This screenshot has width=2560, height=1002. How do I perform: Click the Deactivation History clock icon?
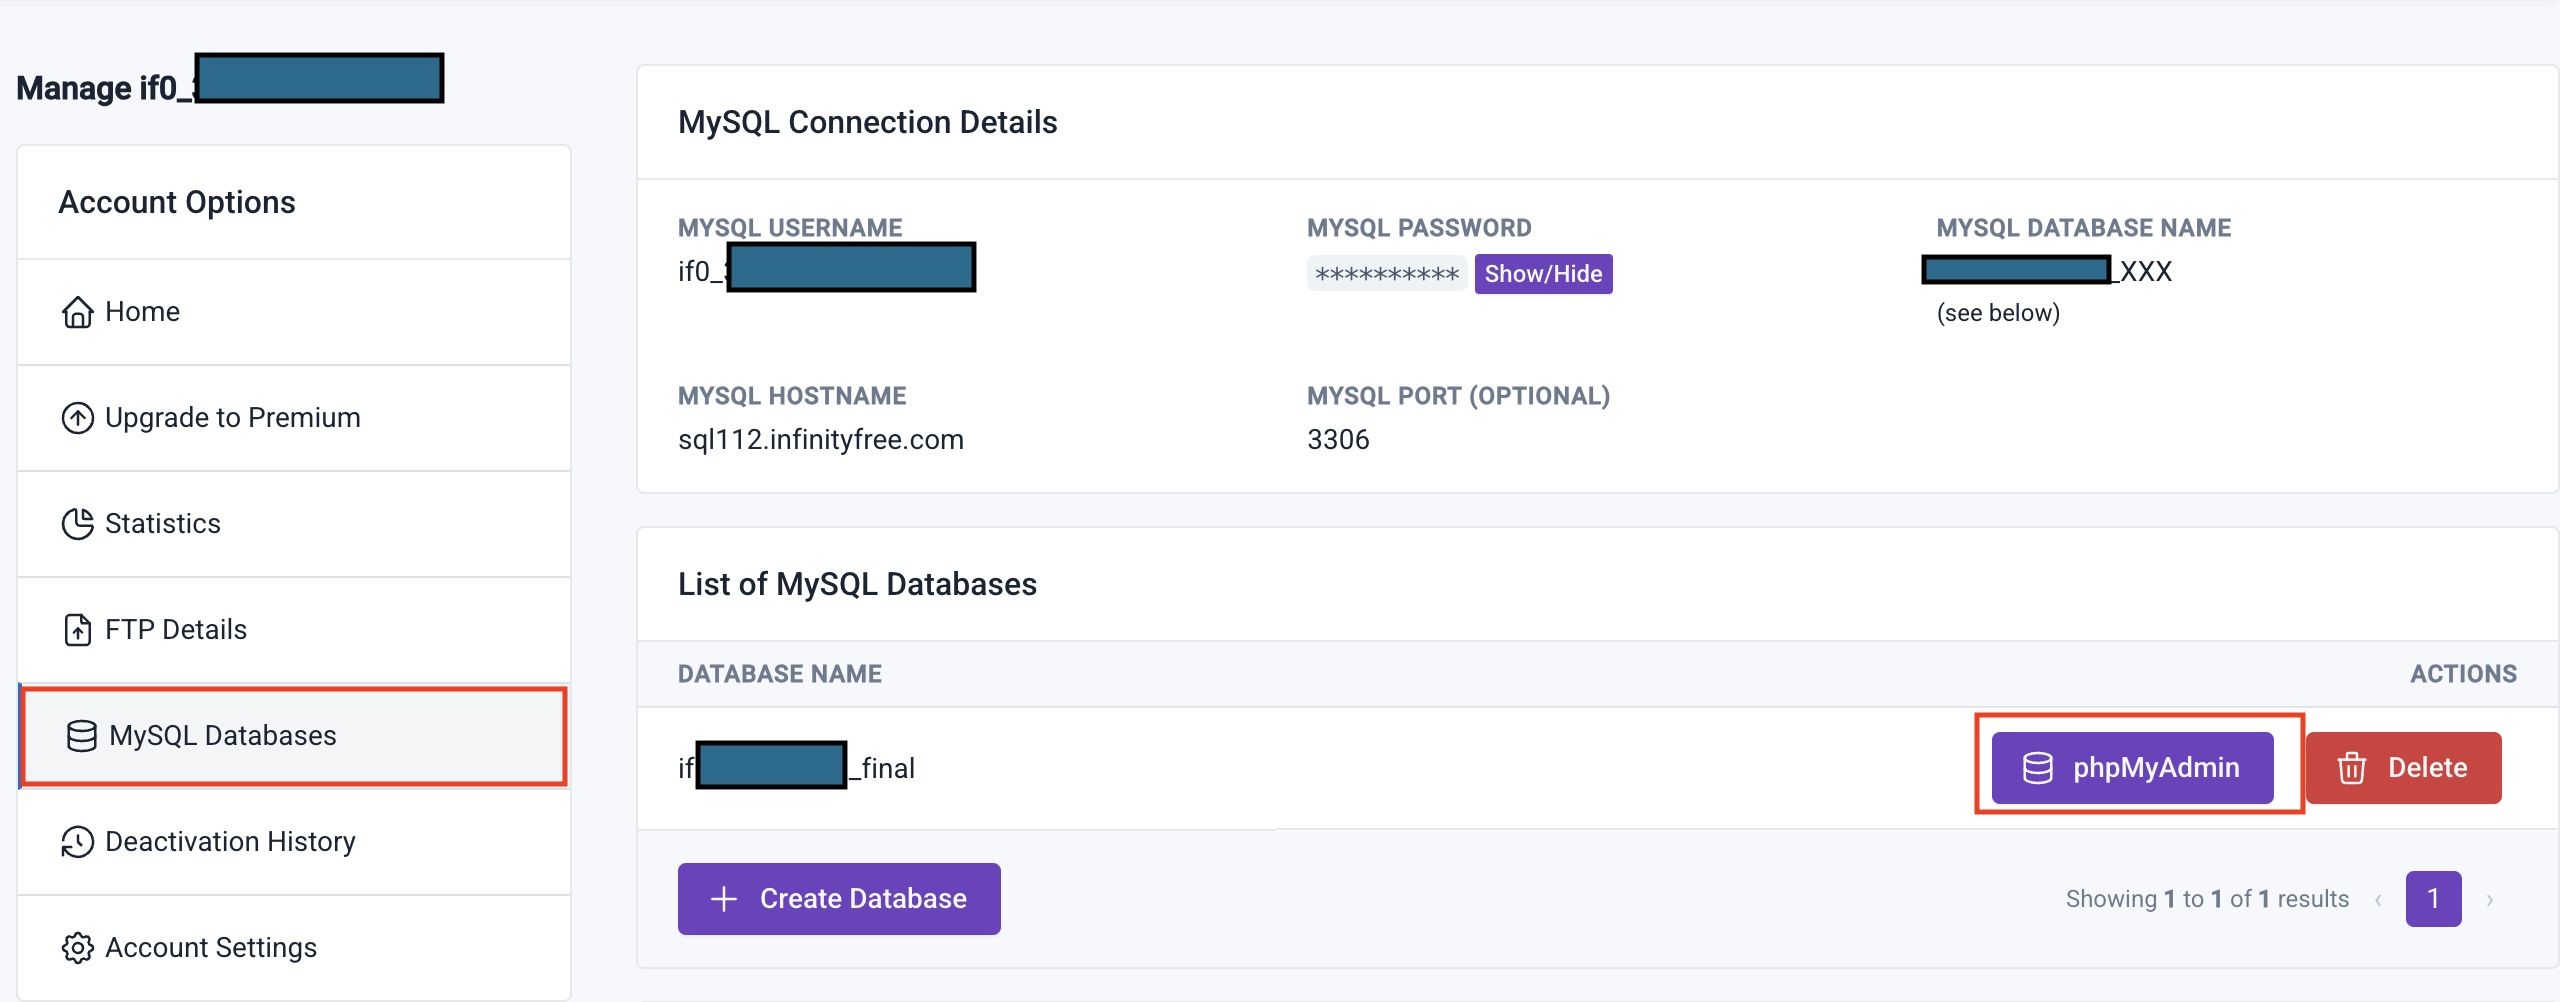pyautogui.click(x=77, y=842)
